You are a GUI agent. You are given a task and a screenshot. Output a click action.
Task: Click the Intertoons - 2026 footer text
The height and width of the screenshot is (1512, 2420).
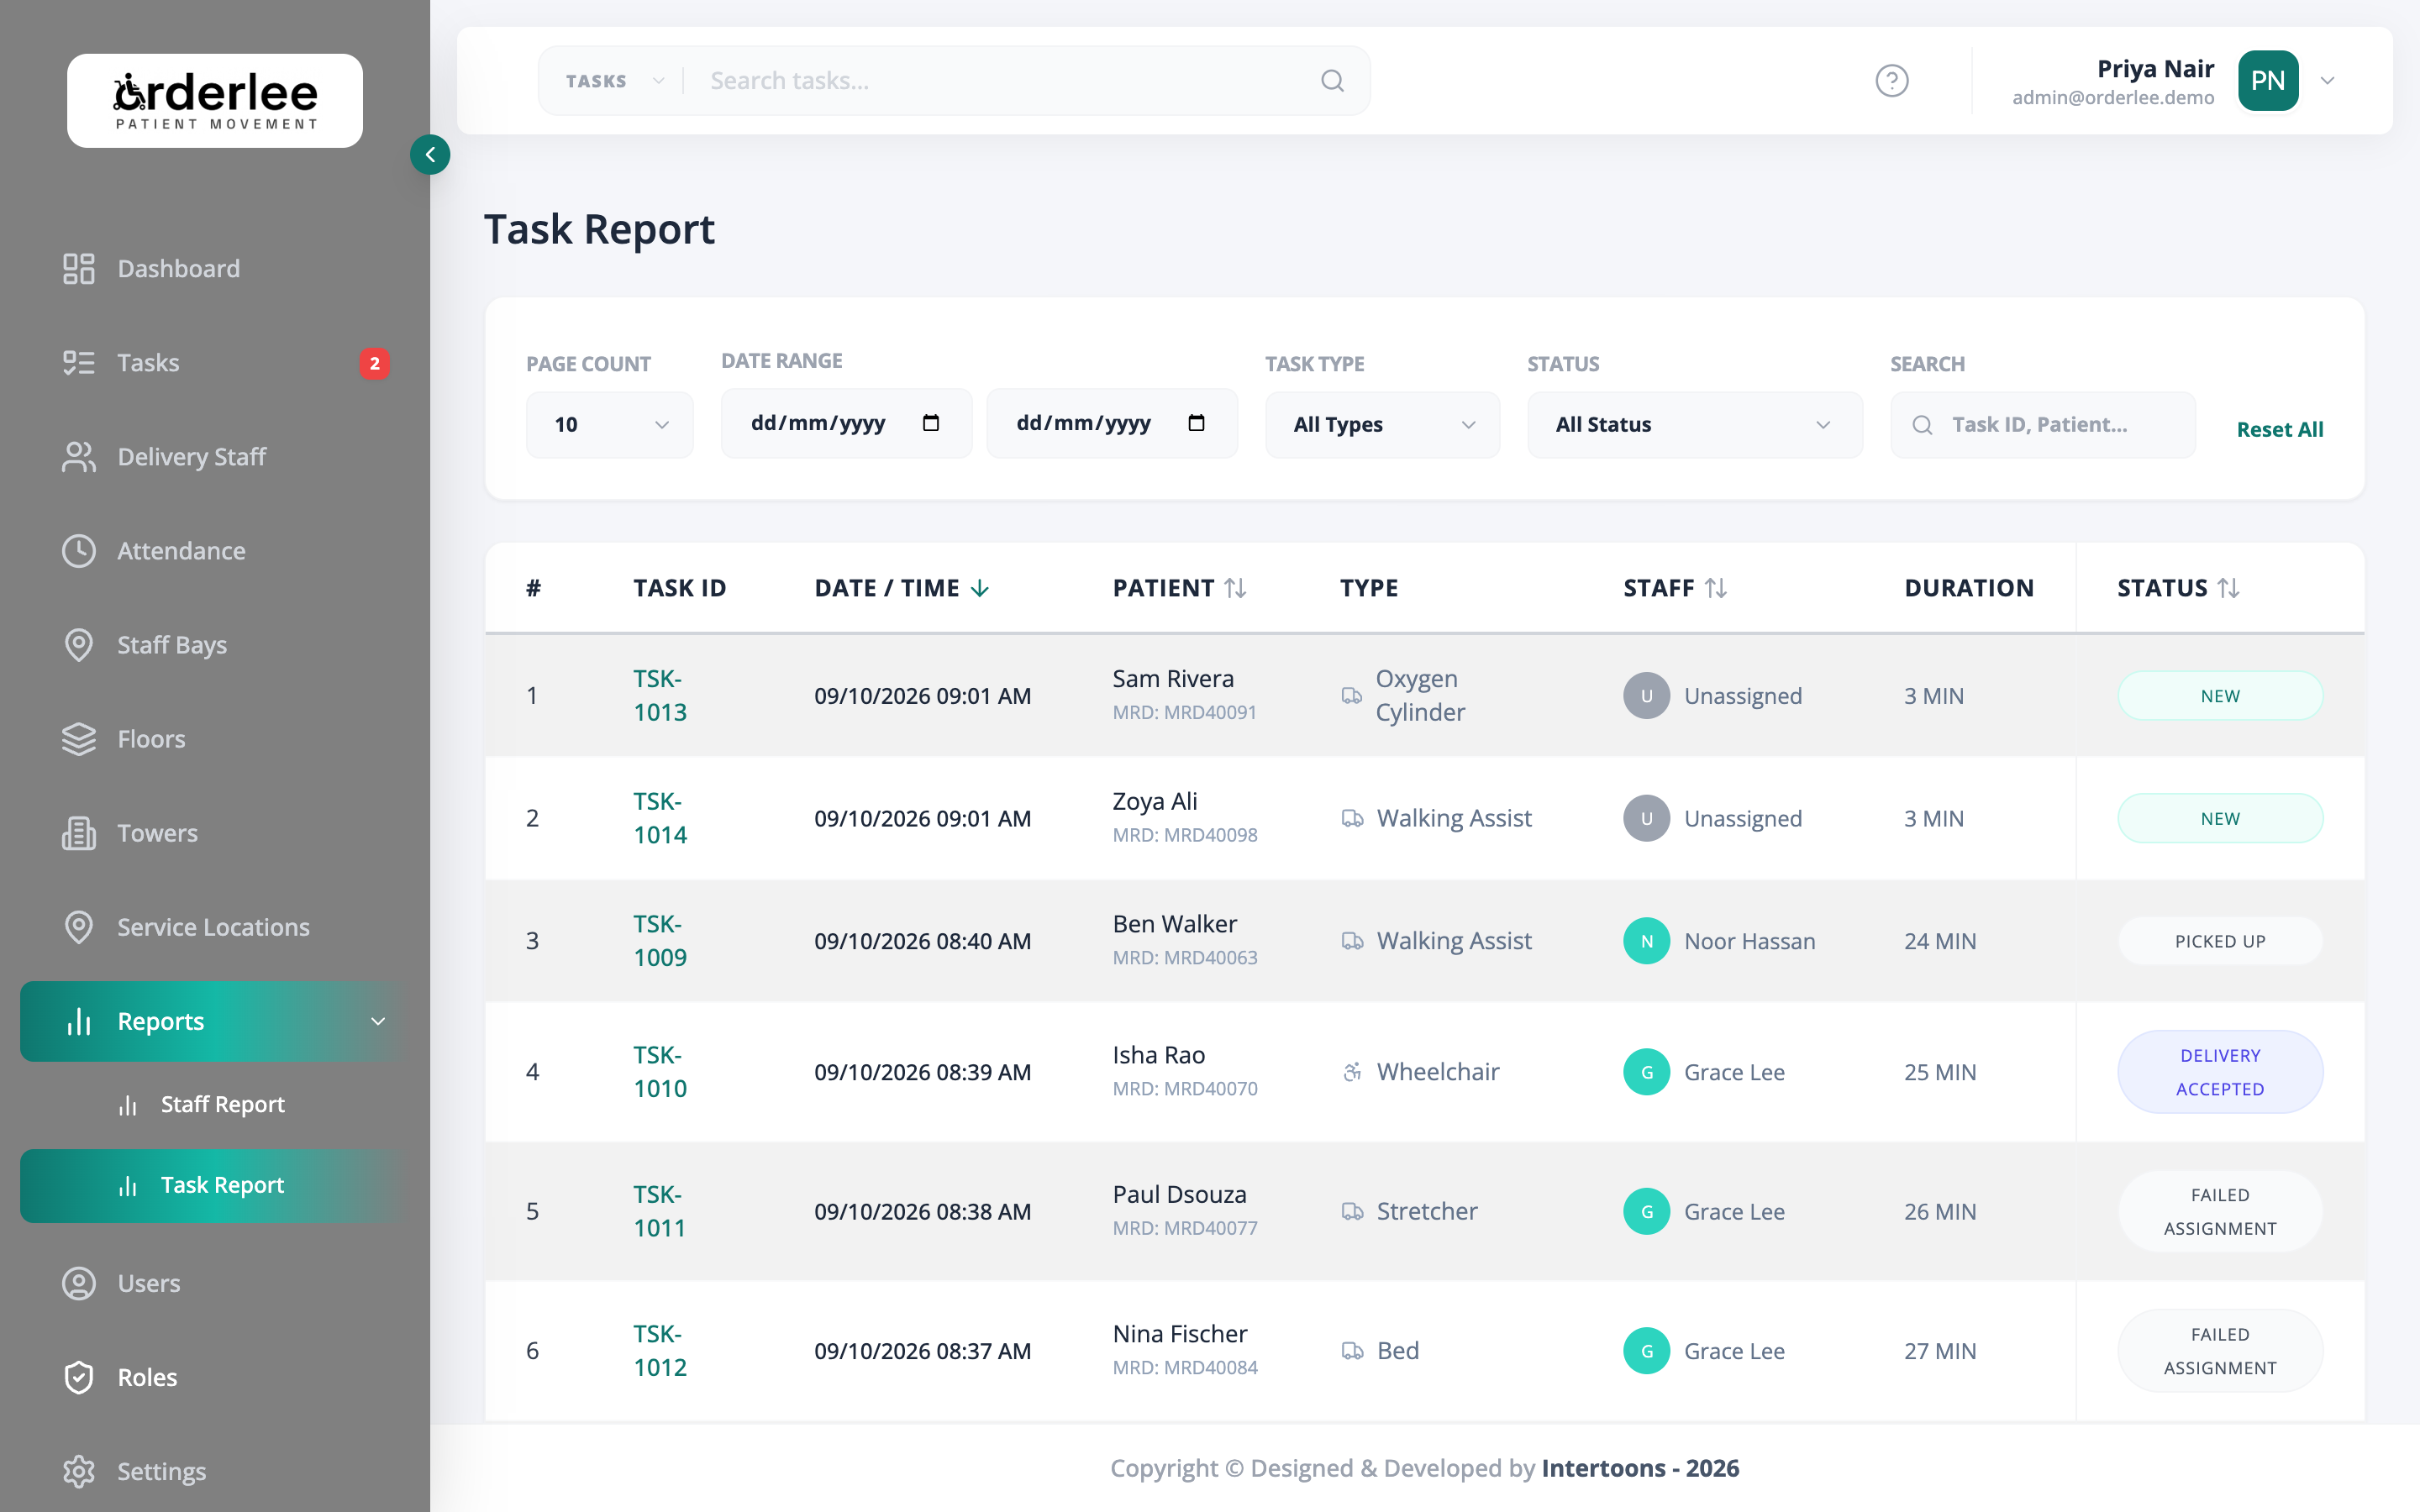[1640, 1468]
